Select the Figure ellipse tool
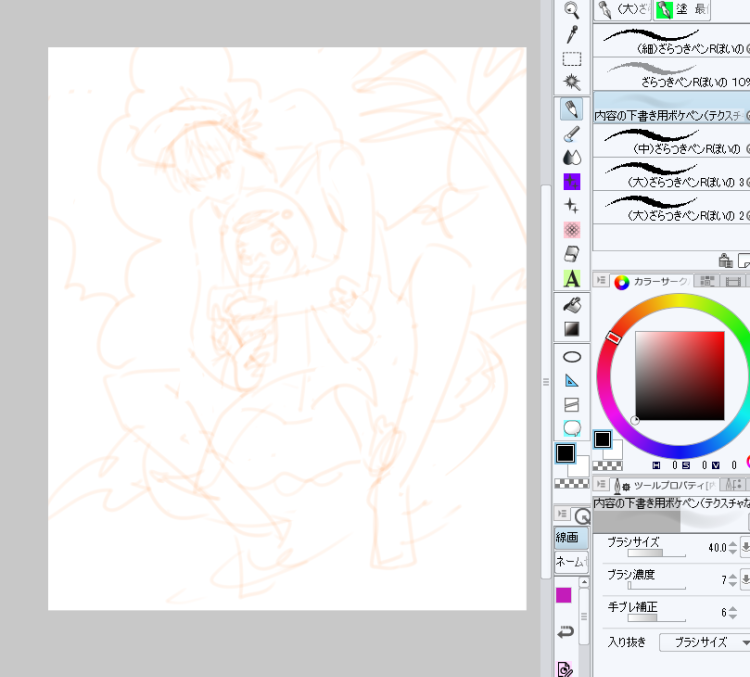 click(572, 357)
